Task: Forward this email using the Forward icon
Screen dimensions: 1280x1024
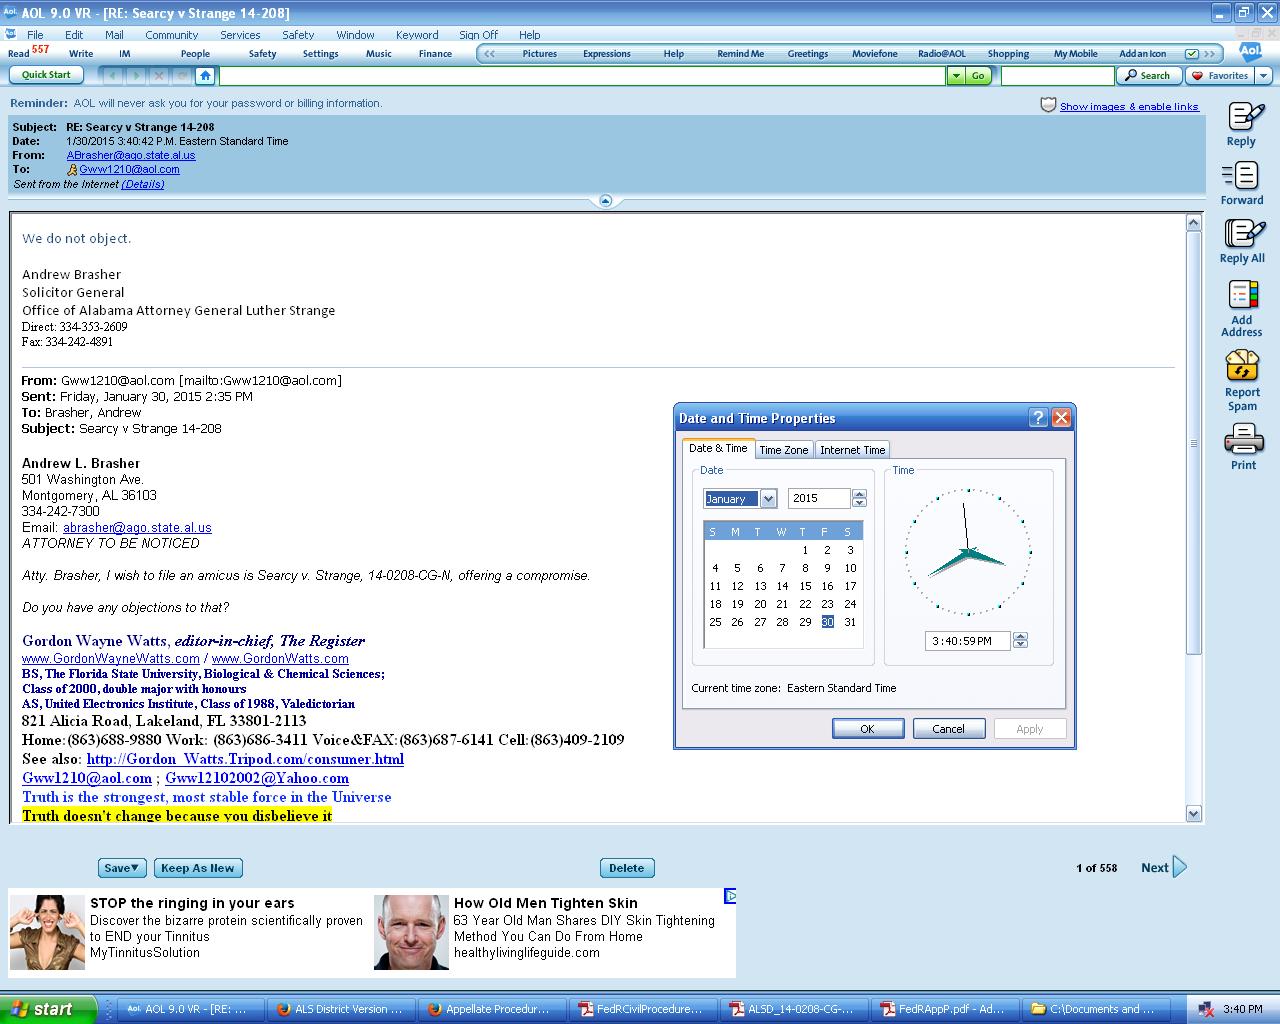Action: 1241,176
